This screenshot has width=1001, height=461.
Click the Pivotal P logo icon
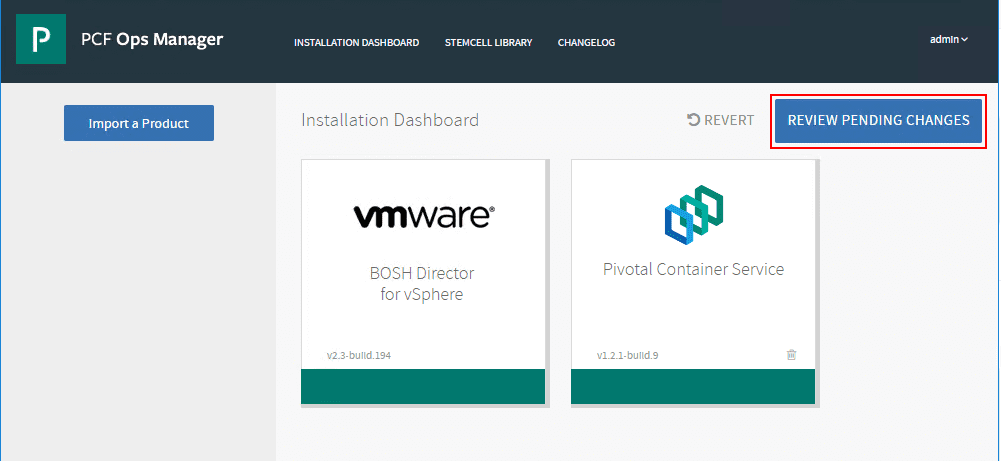(x=41, y=39)
